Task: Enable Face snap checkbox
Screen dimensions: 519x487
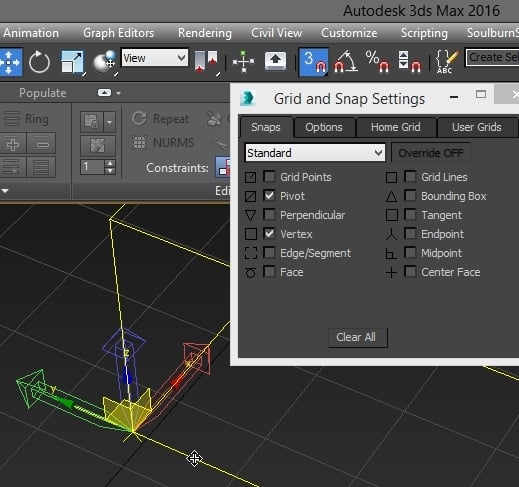Action: 269,271
